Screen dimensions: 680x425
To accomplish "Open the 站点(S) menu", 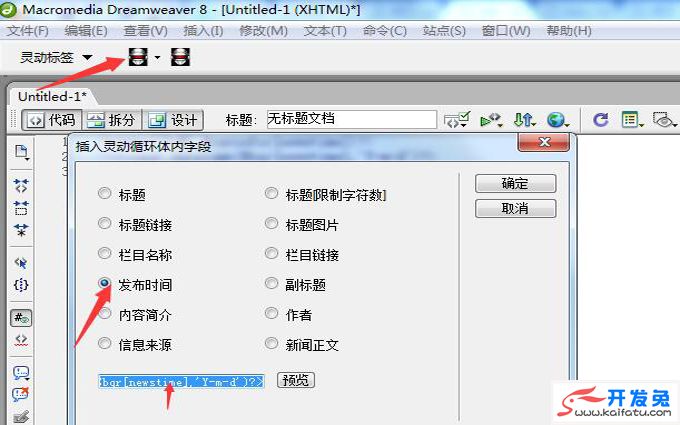I will coord(444,31).
